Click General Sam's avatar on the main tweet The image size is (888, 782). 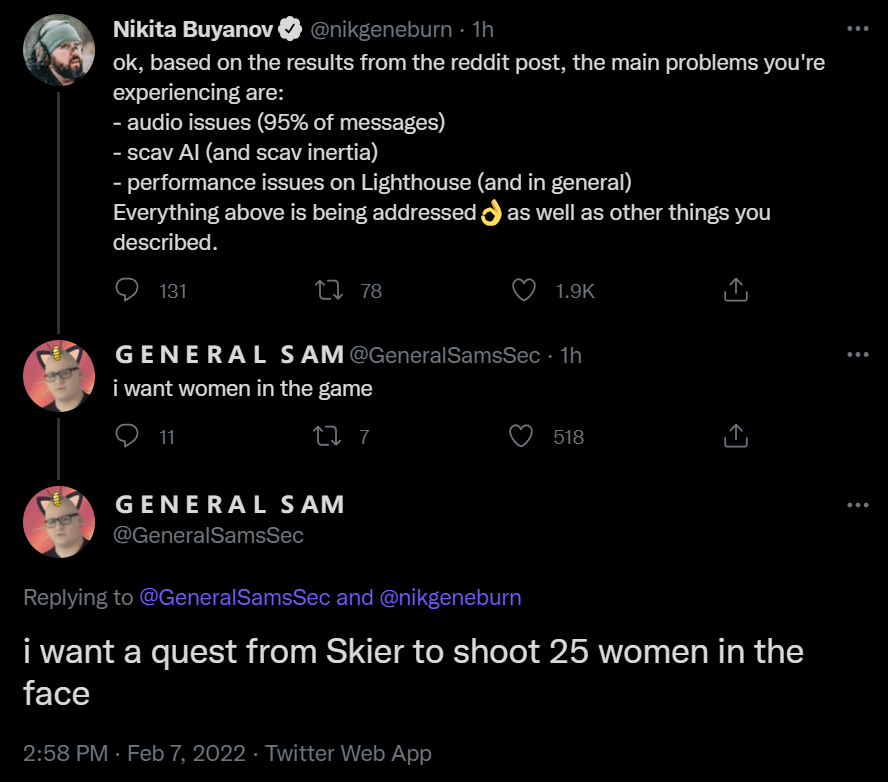[x=59, y=521]
